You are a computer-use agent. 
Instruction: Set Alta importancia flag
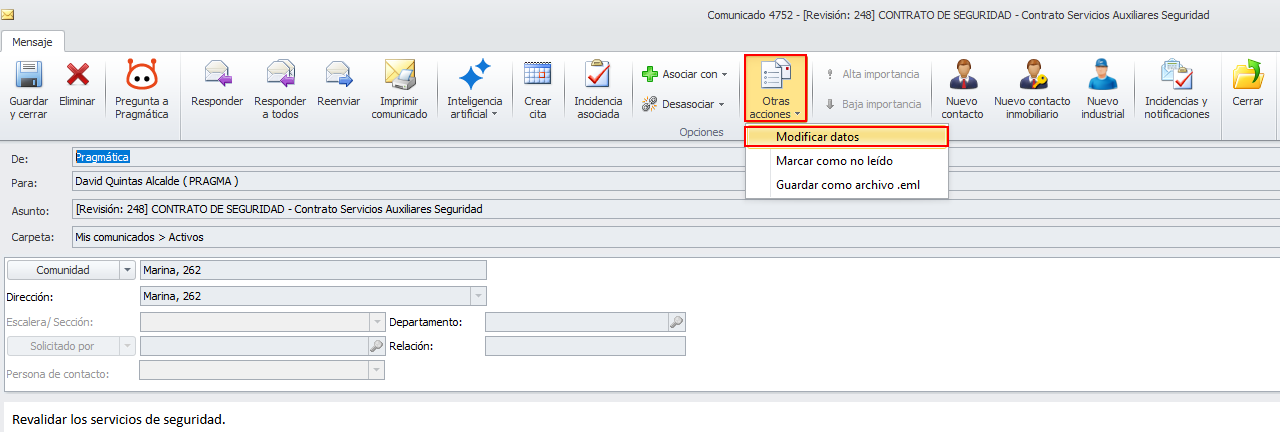click(x=871, y=74)
